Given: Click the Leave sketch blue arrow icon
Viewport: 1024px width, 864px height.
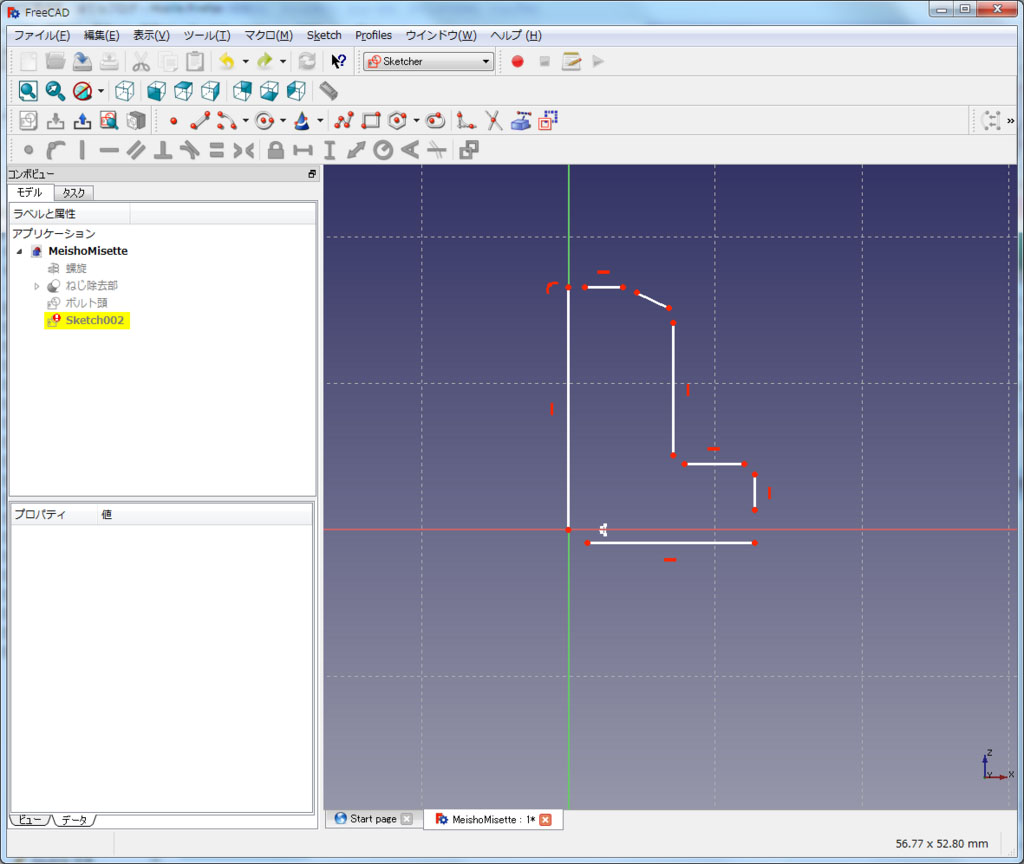Looking at the screenshot, I should pos(82,121).
